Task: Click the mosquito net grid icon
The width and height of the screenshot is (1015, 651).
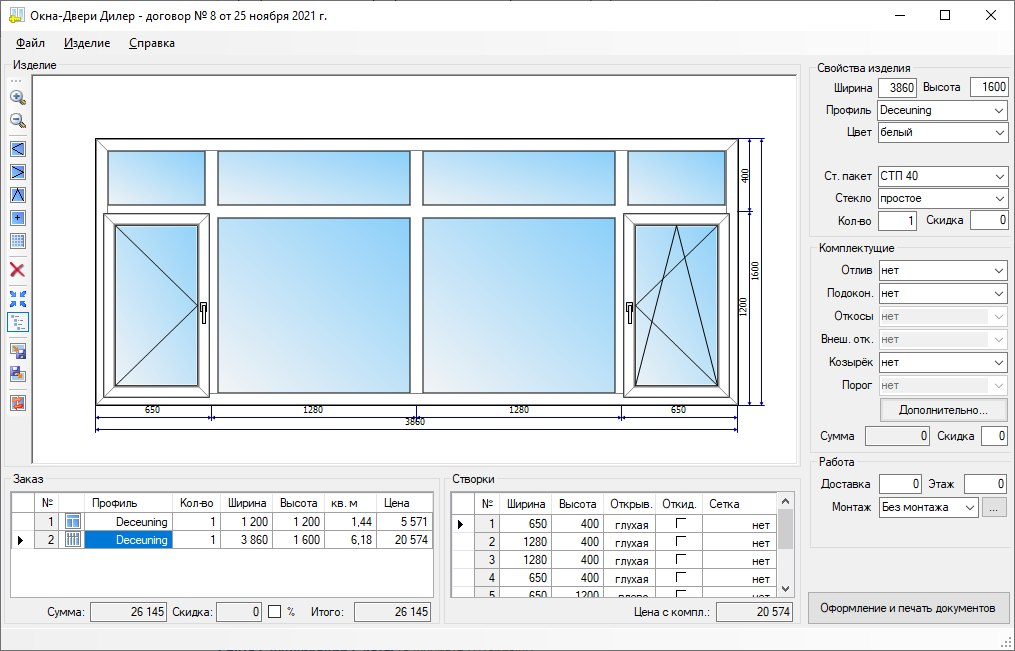Action: pos(17,241)
